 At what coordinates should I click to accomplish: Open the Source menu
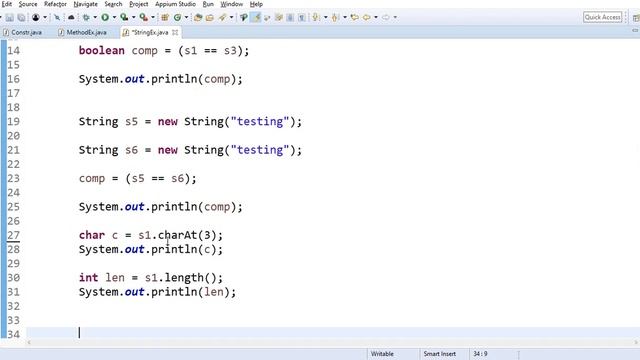(x=28, y=4)
